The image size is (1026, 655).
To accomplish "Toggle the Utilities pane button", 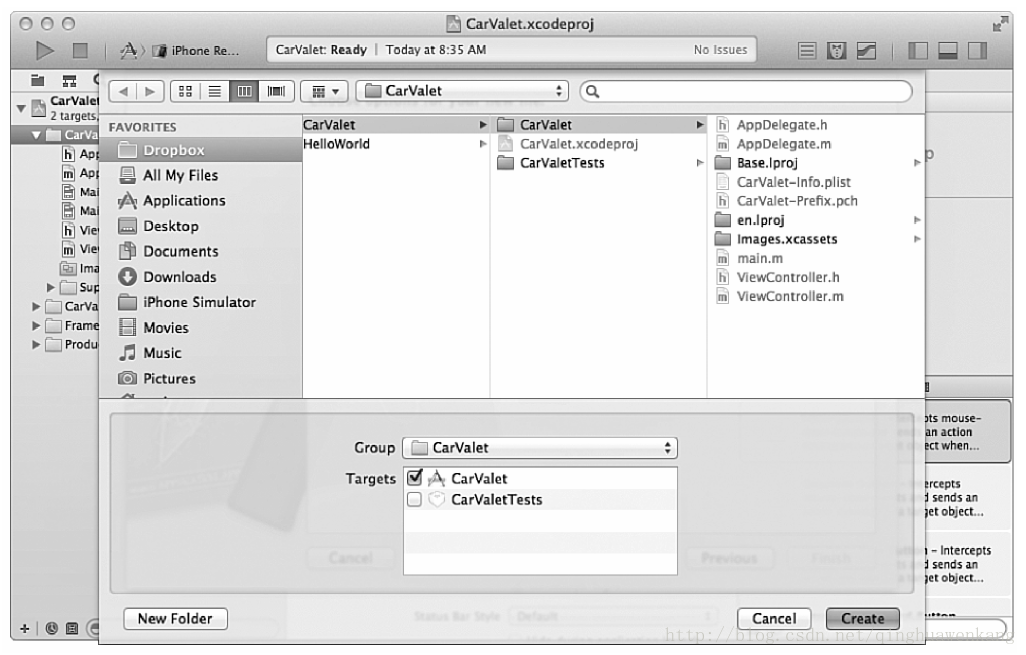I will 978,50.
